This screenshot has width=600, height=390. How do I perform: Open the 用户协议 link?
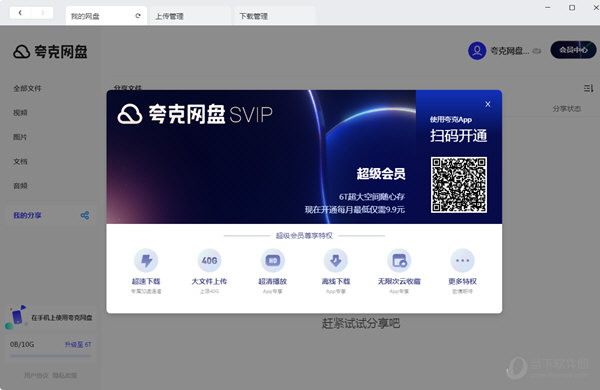[36, 375]
